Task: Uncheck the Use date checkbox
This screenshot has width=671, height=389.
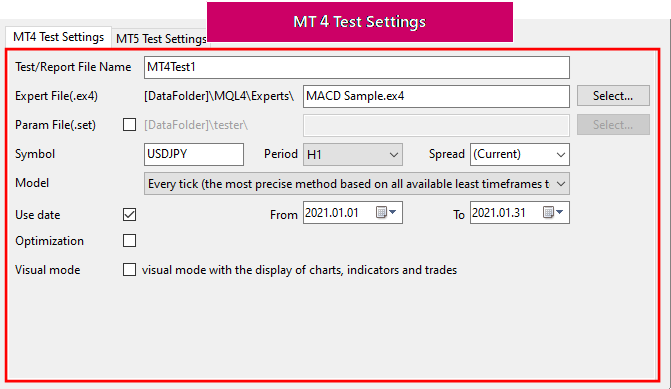Action: (x=129, y=214)
